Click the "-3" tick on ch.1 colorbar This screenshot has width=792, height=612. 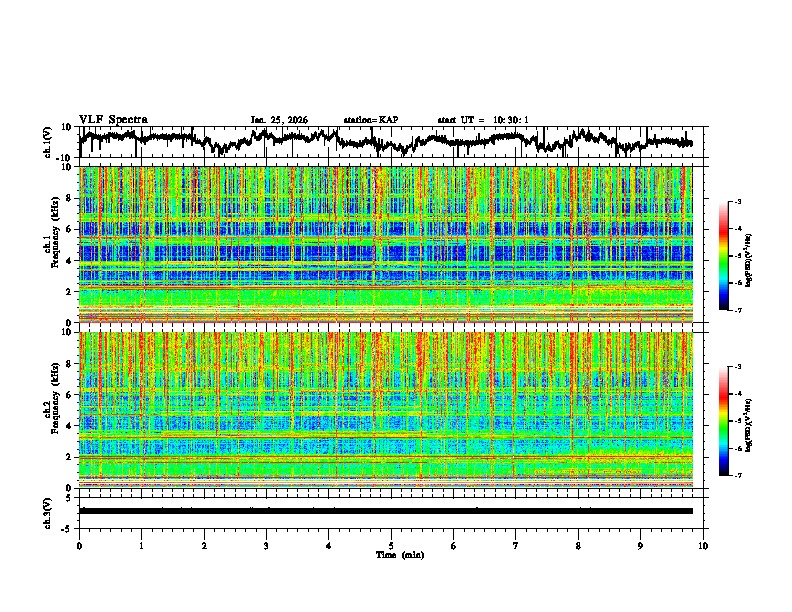[738, 201]
